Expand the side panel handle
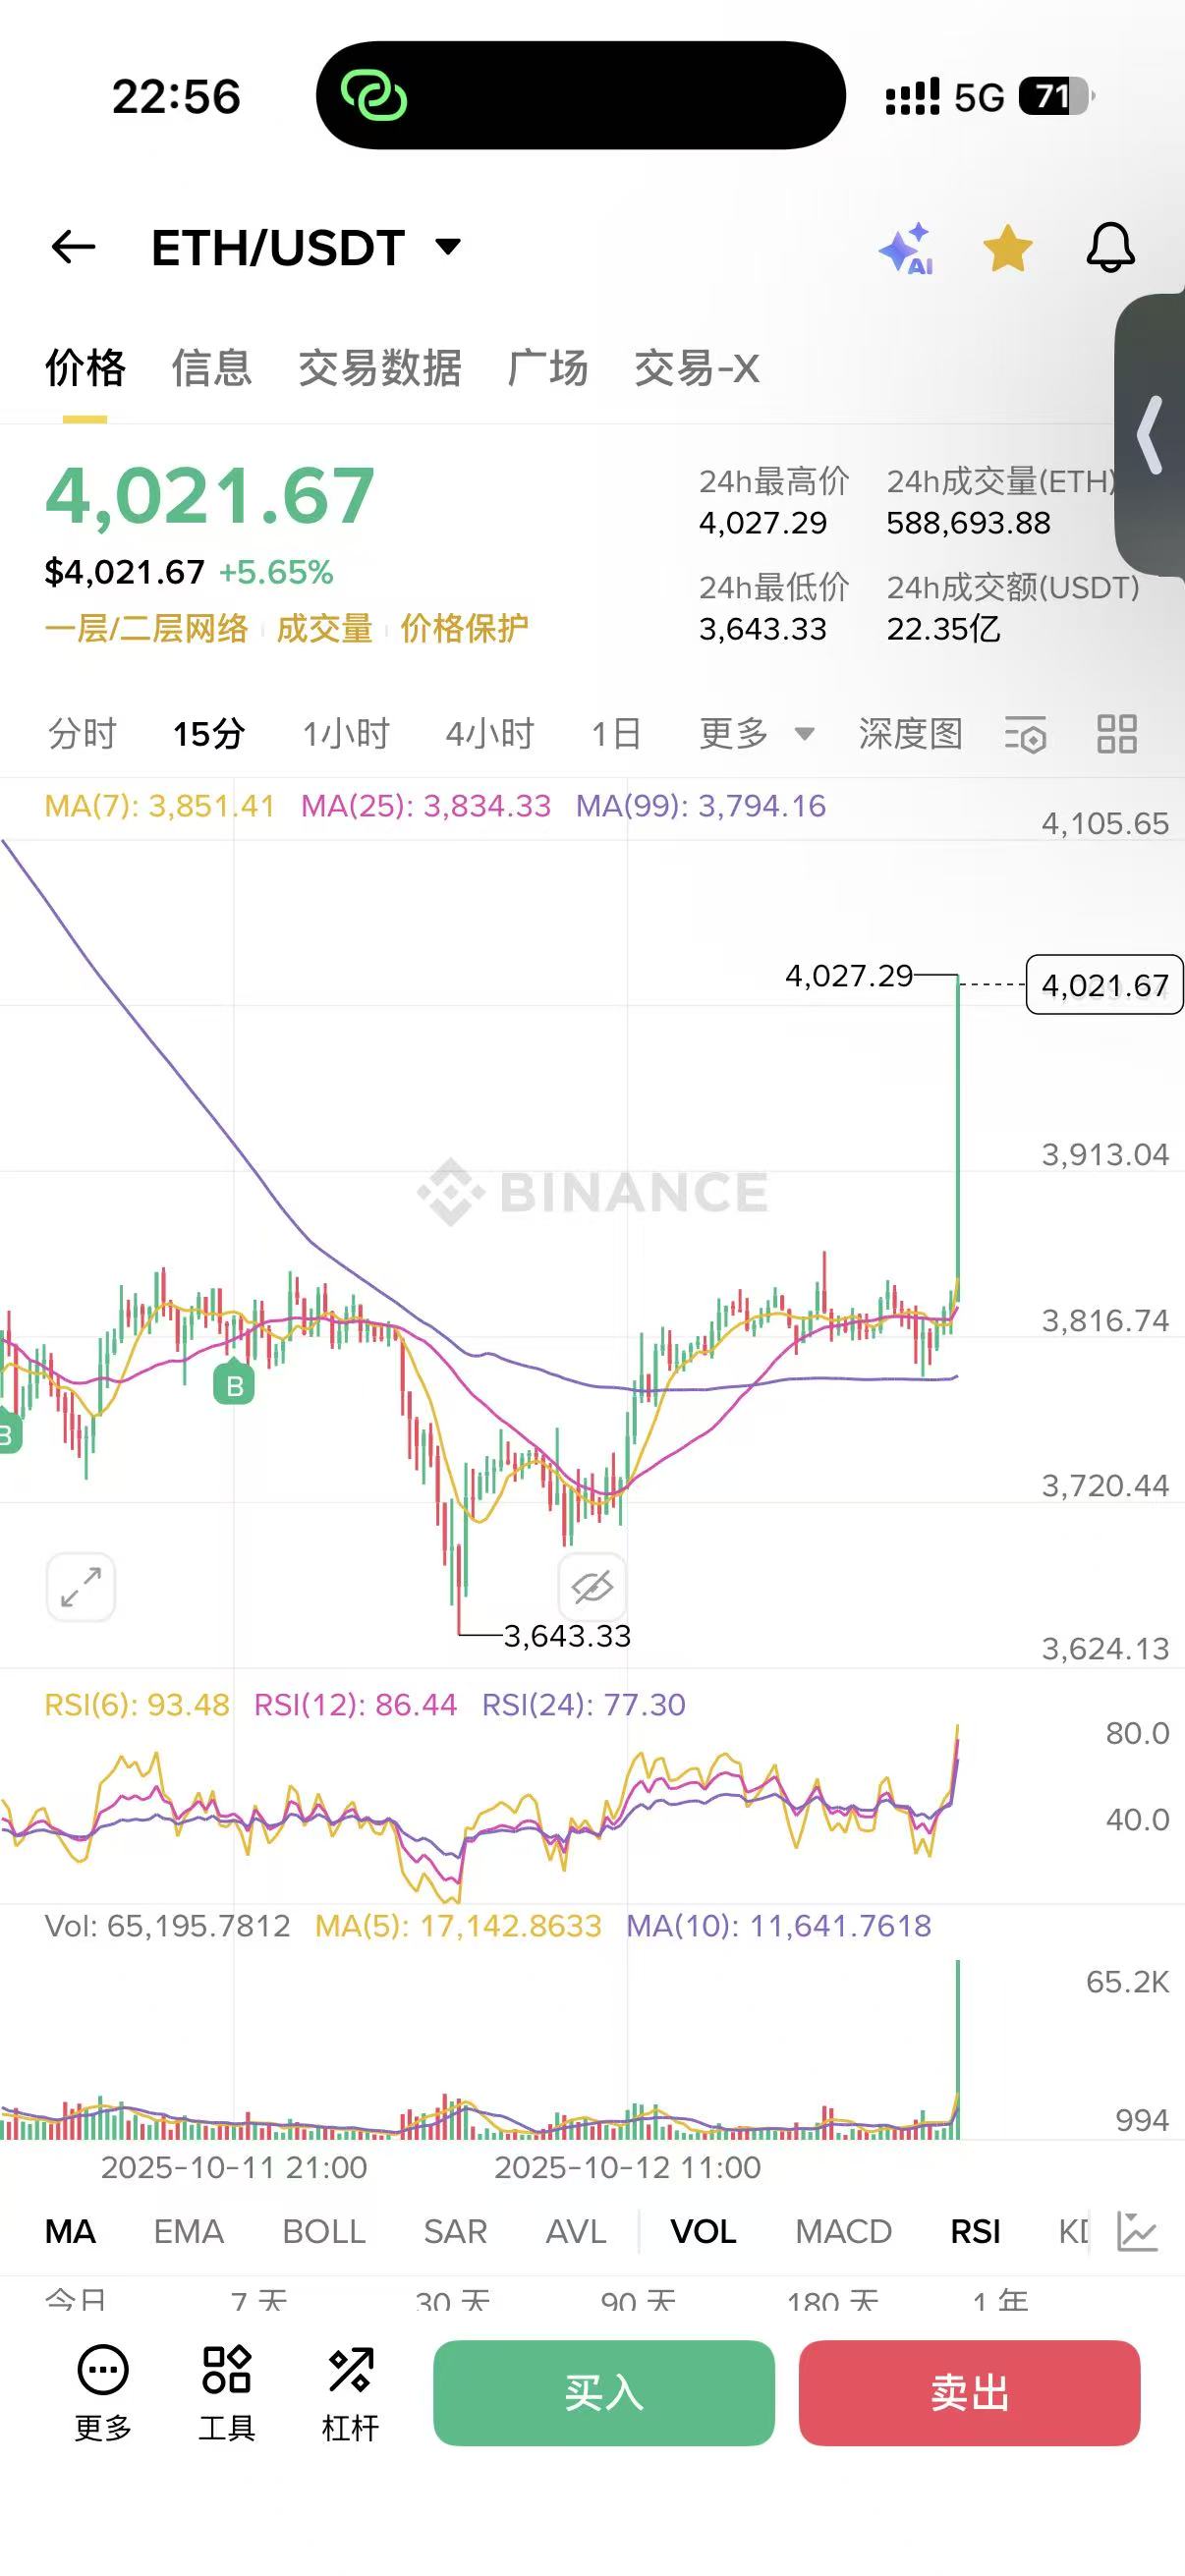Screen dimensions: 1185x2576 click(x=1152, y=435)
